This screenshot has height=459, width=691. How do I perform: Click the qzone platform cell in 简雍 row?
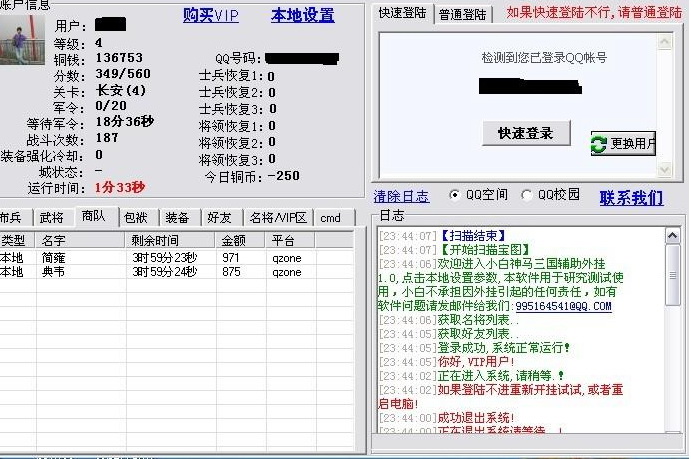[x=287, y=258]
